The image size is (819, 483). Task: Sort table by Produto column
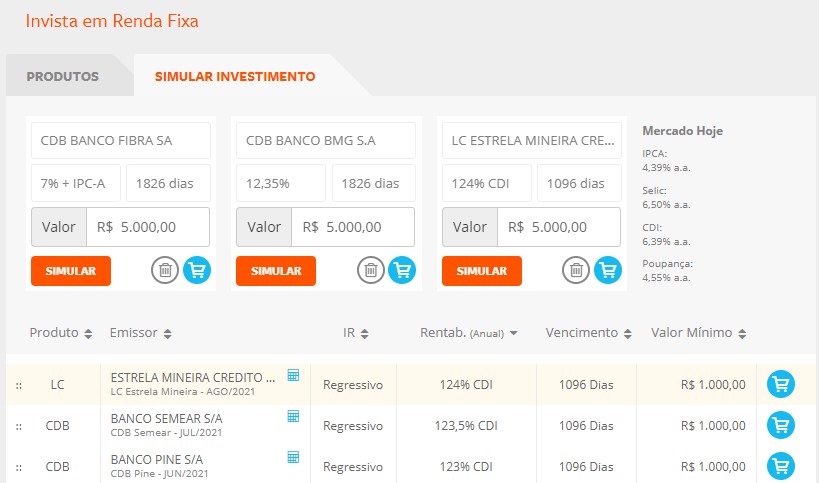tap(60, 333)
